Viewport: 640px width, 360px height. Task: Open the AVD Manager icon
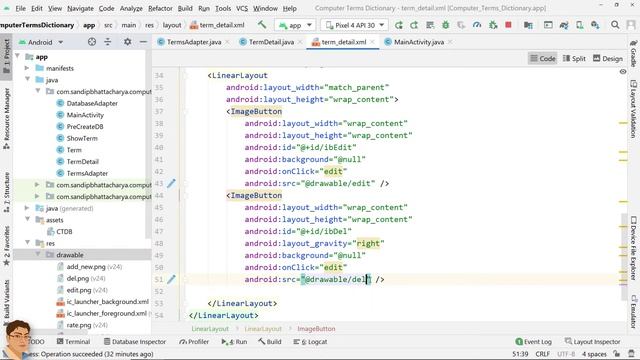[580, 25]
